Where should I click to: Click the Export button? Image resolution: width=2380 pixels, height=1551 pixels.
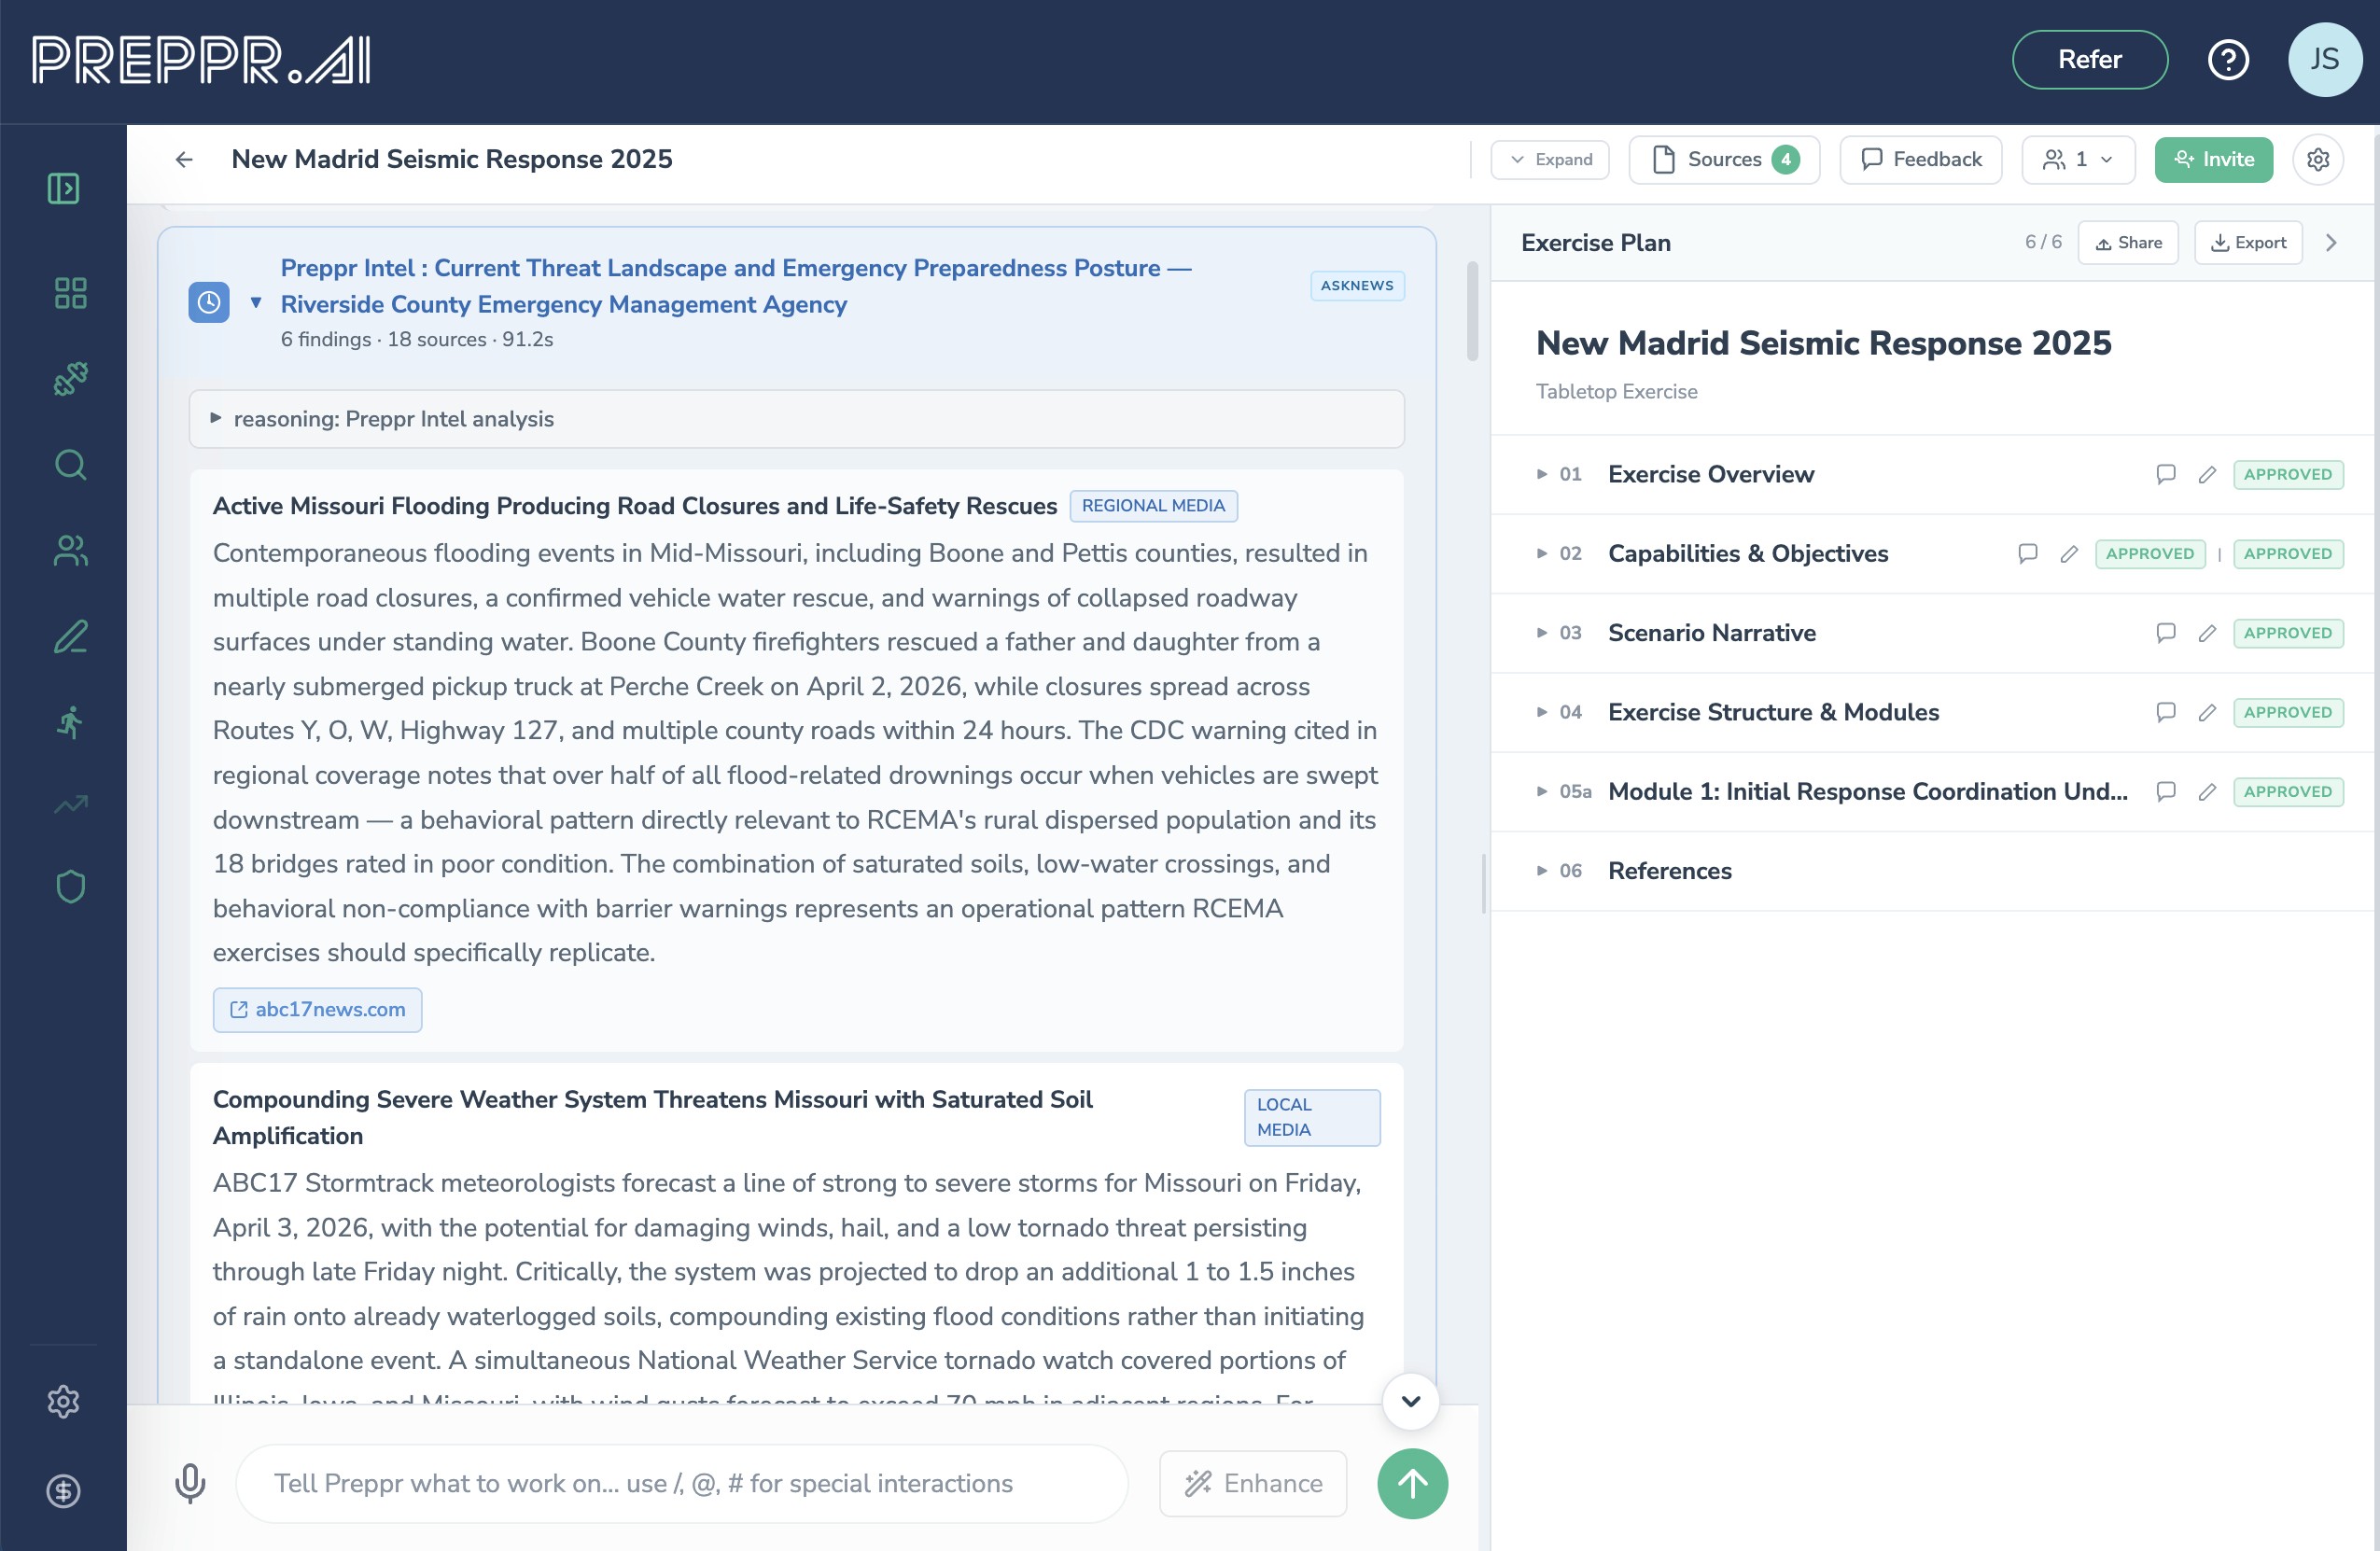click(2248, 243)
